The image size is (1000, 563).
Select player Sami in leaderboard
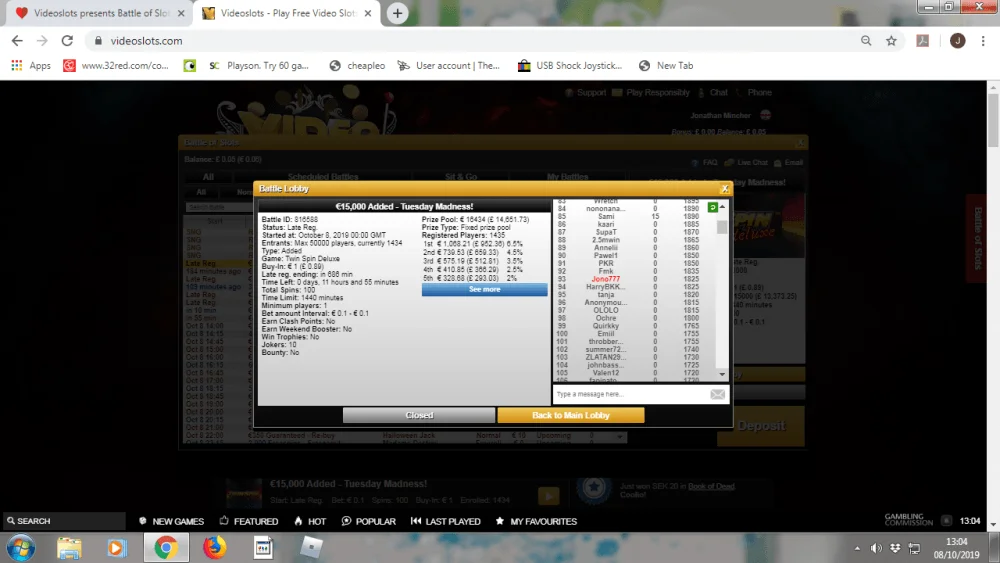pos(605,217)
